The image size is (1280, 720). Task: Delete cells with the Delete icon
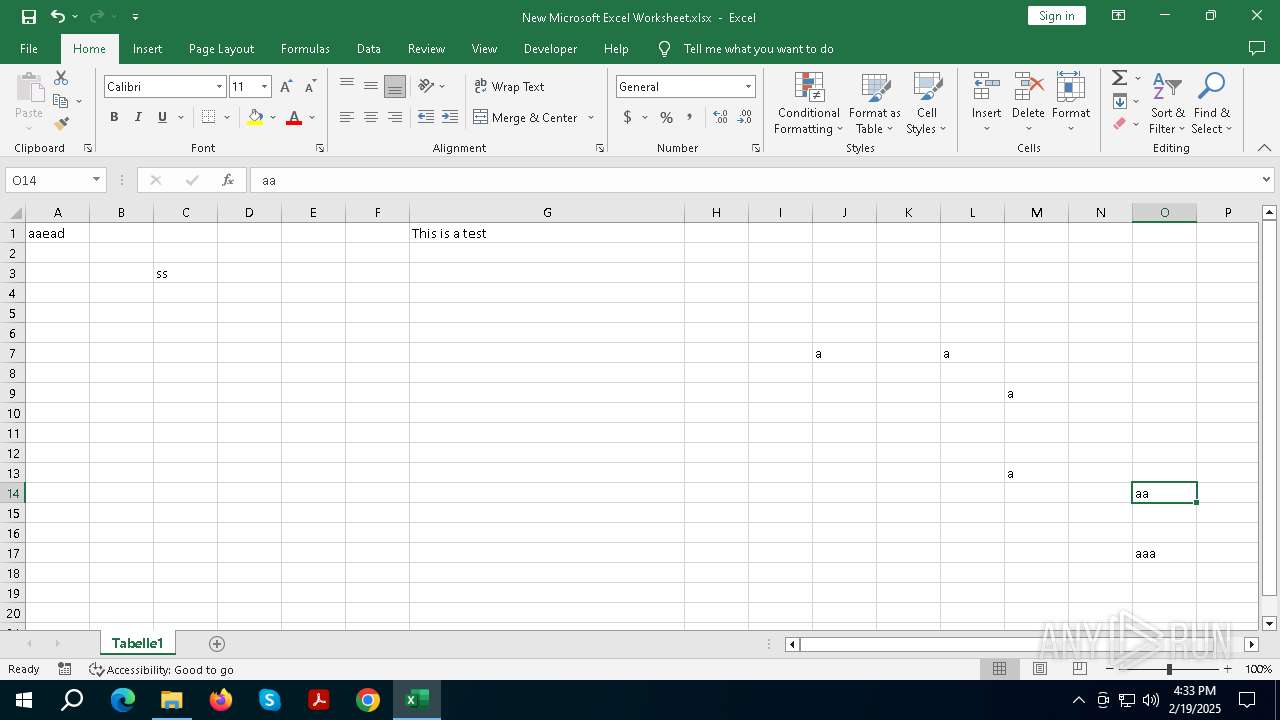click(1028, 87)
